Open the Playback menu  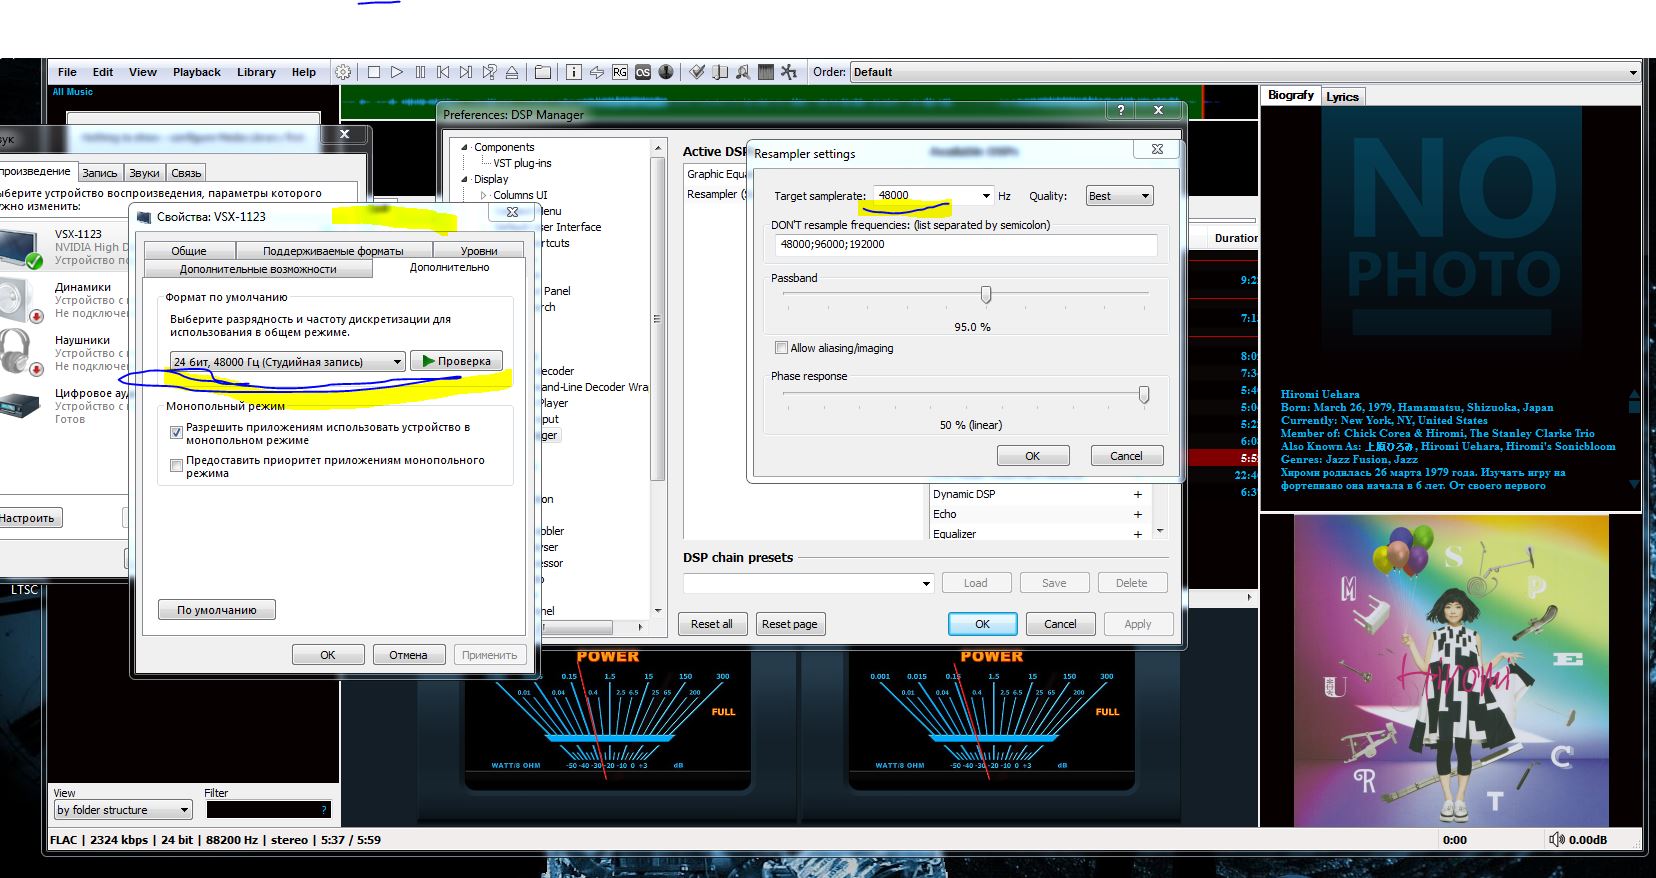click(196, 72)
